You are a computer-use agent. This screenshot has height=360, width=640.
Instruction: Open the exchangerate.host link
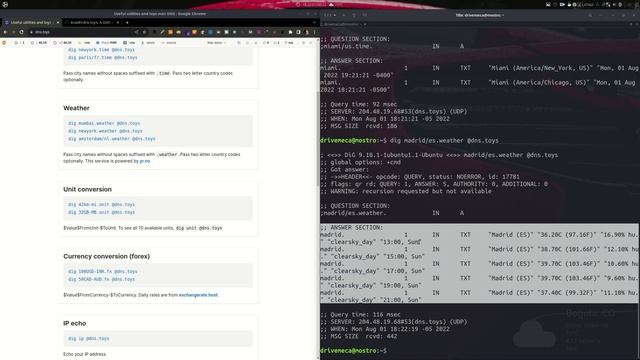[x=198, y=295]
